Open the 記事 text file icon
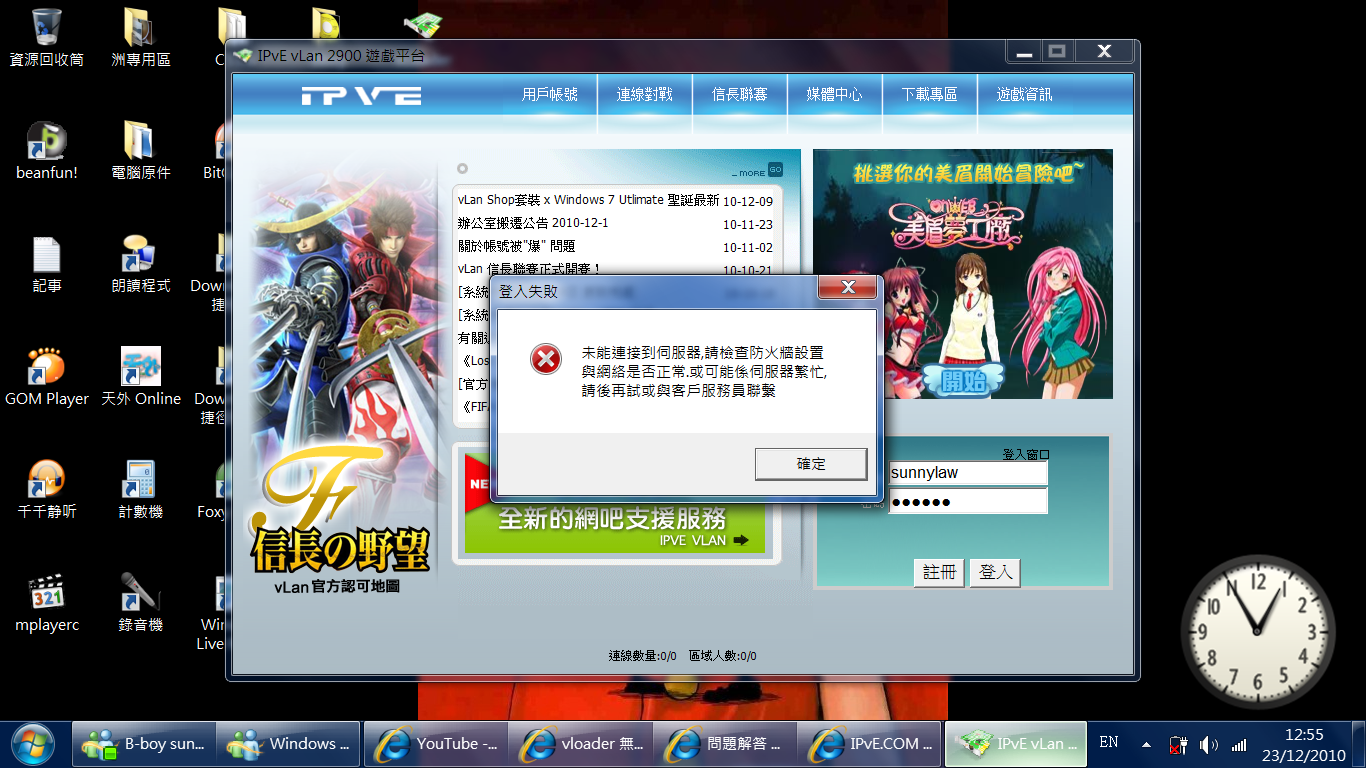The width and height of the screenshot is (1366, 768). tap(47, 264)
